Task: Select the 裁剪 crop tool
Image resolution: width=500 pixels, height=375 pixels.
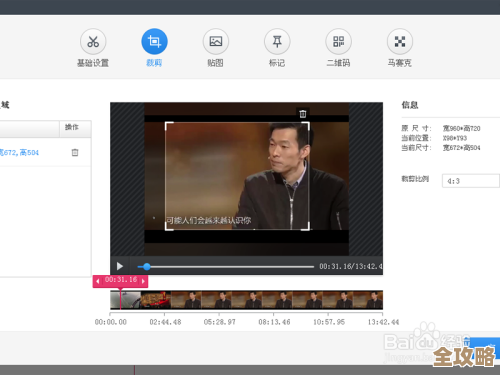Action: (x=154, y=42)
